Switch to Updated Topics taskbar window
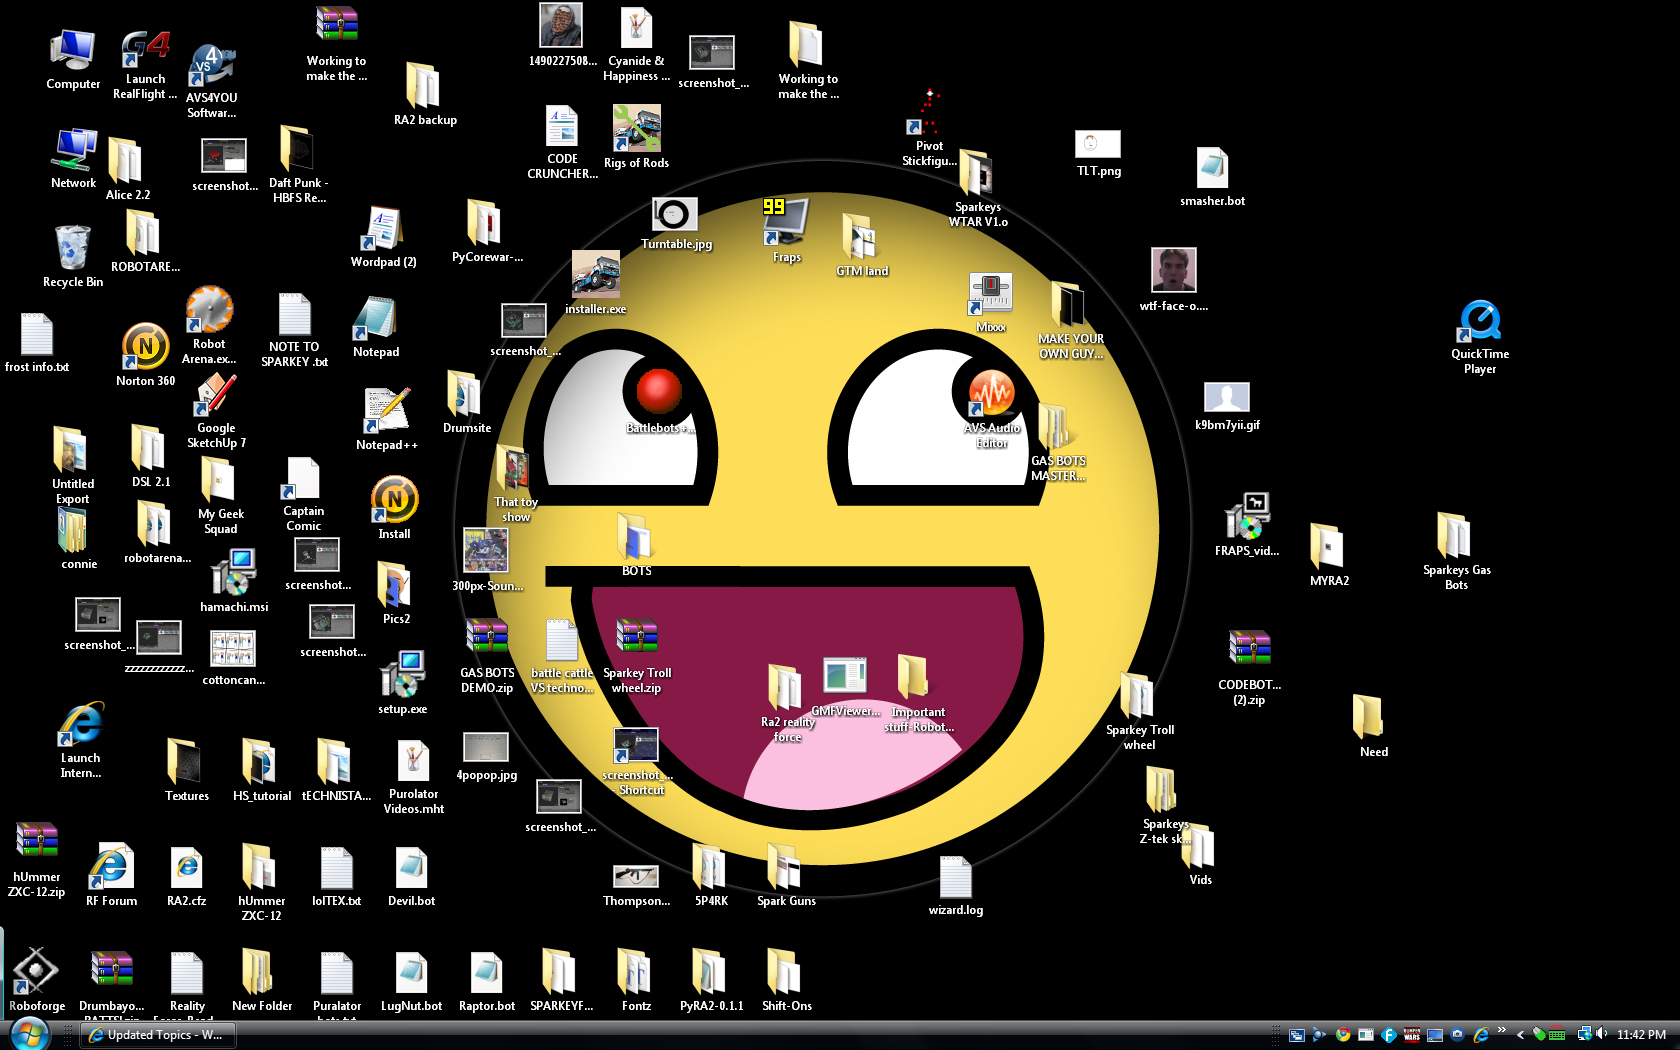The width and height of the screenshot is (1680, 1050). pyautogui.click(x=158, y=1035)
